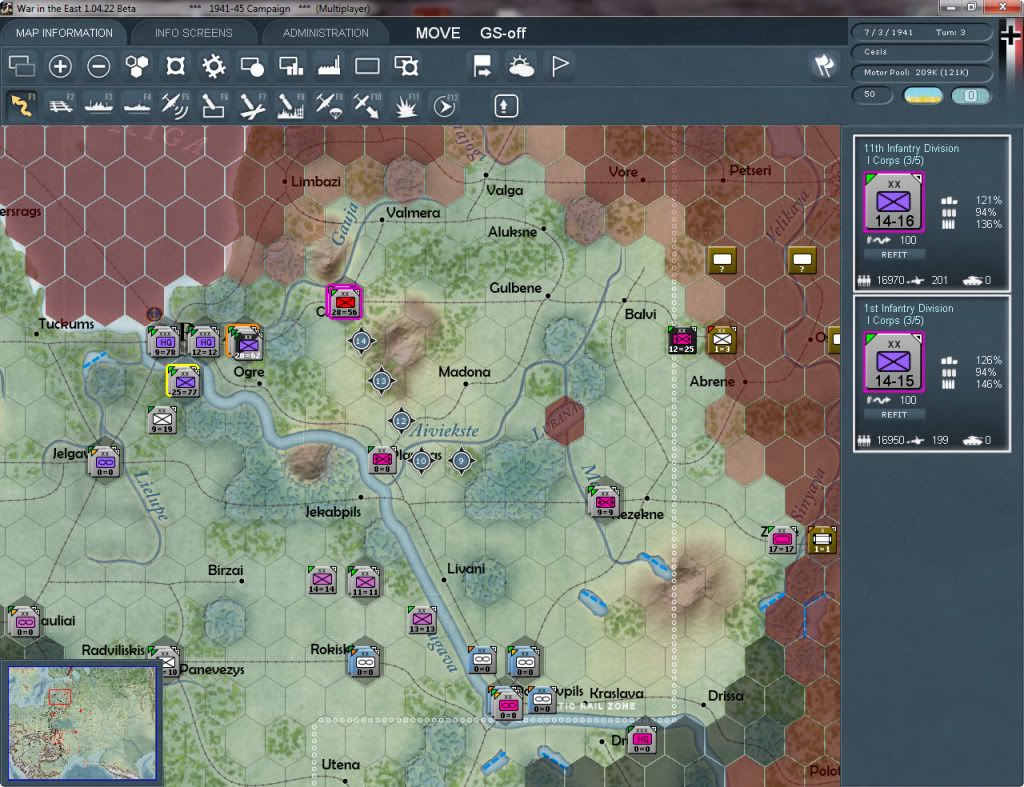
Task: Click the boxed up-arrow toolbar icon
Action: pyautogui.click(x=505, y=106)
